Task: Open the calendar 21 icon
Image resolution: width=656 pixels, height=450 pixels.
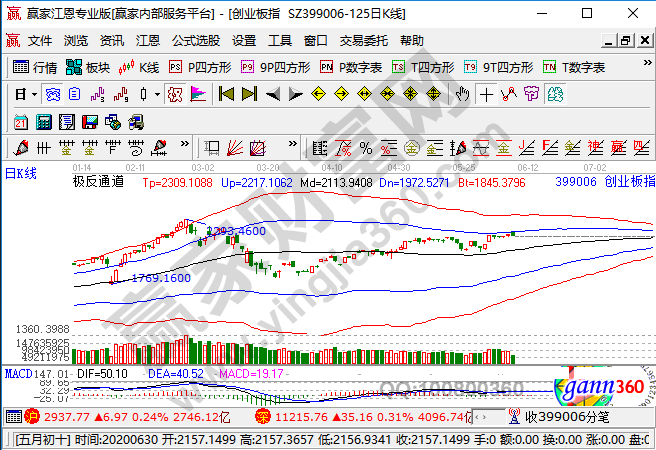Action: 21,122
